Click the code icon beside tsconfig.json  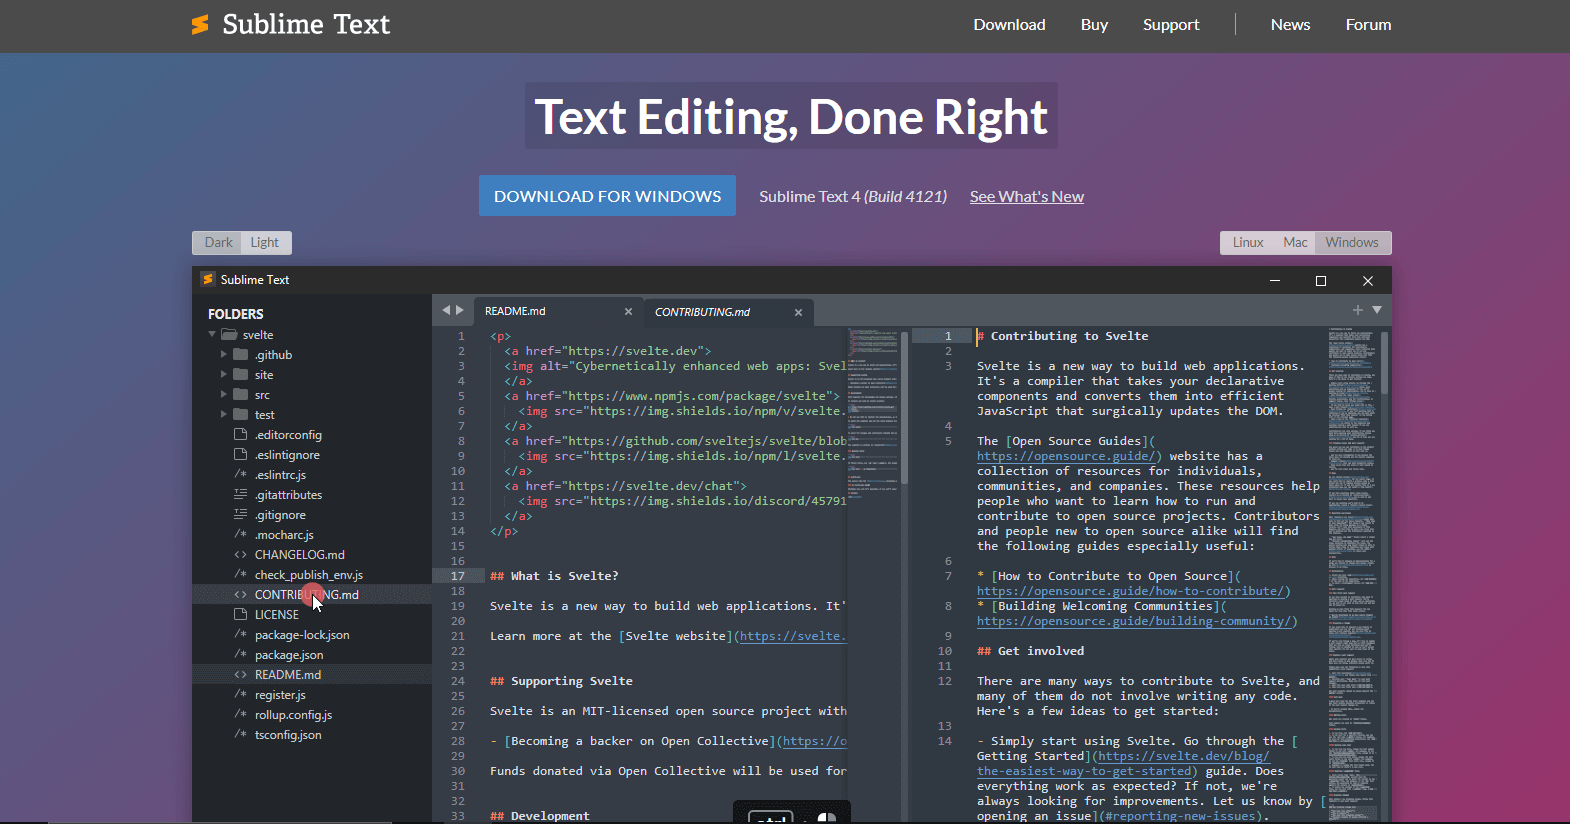(x=240, y=734)
